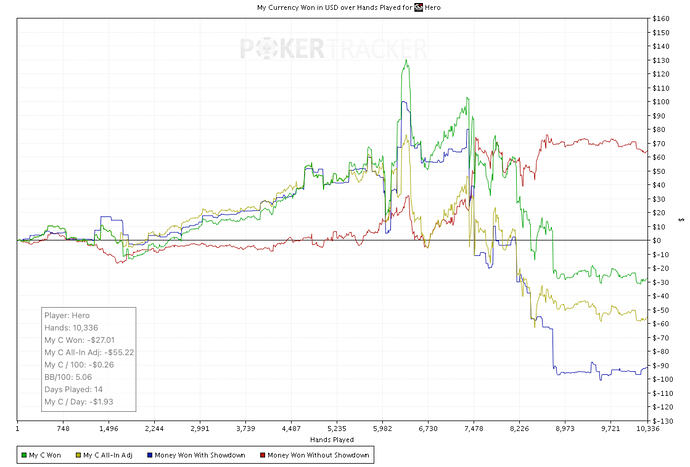690x467 pixels.
Task: Click the My C / Day: -$1.93 stat
Action: pos(78,402)
